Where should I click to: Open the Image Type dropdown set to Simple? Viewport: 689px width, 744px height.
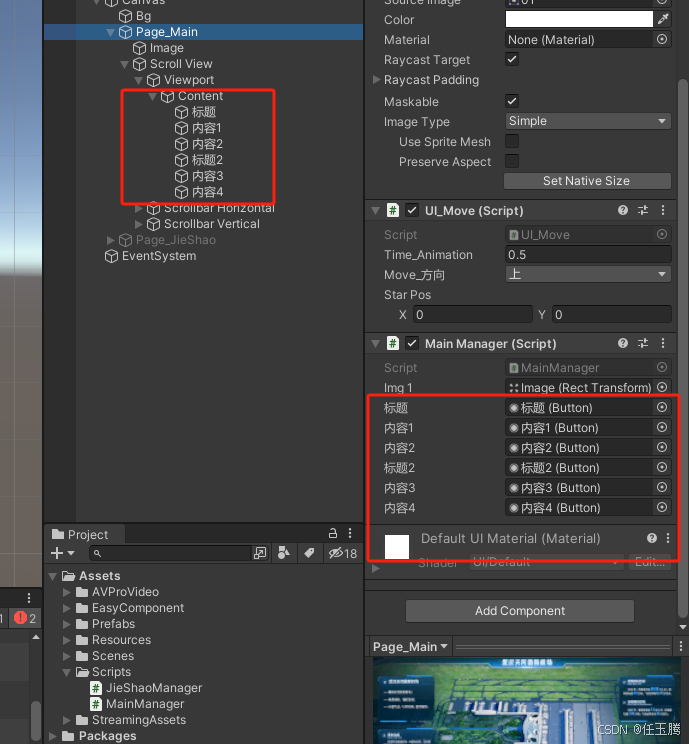click(x=588, y=121)
